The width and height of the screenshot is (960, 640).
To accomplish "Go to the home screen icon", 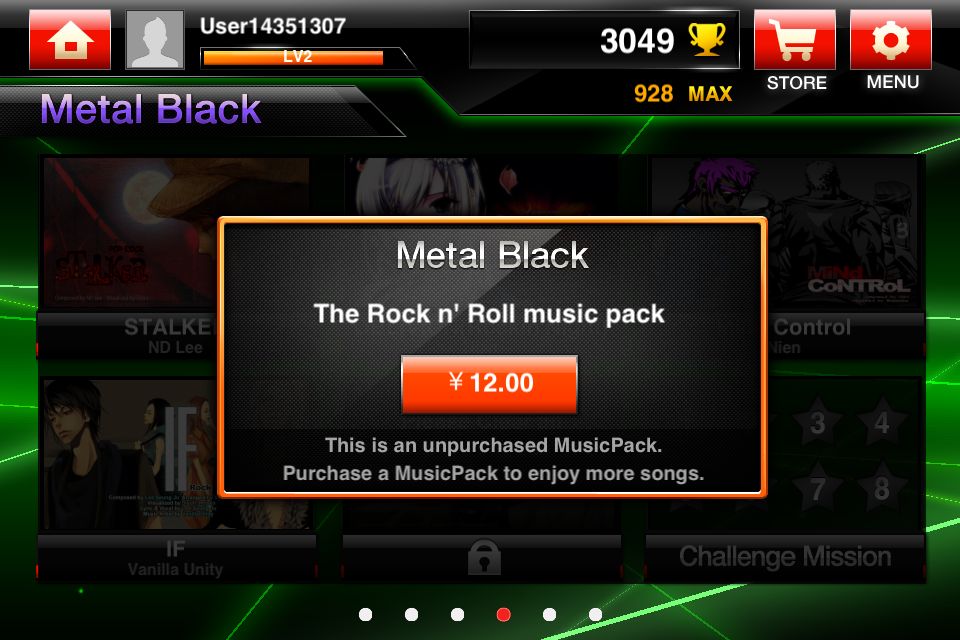I will click(x=70, y=40).
